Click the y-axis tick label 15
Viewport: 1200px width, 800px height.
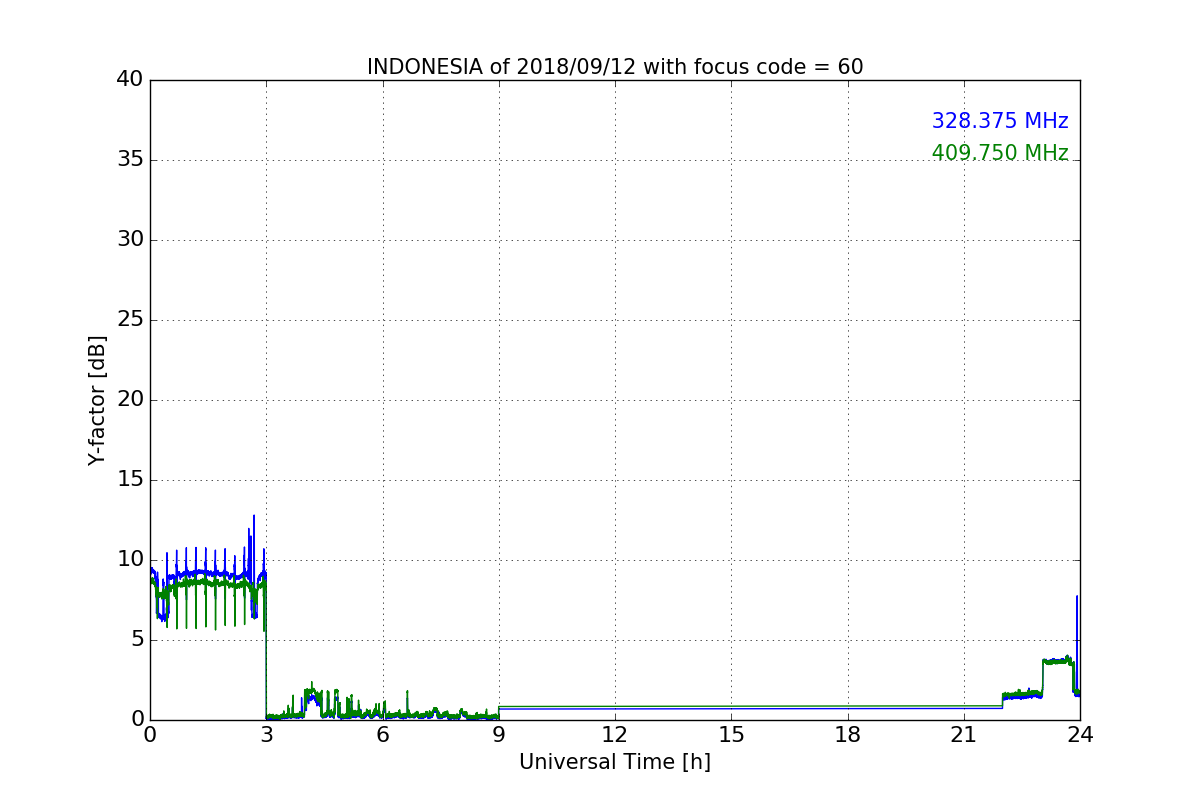(130, 480)
